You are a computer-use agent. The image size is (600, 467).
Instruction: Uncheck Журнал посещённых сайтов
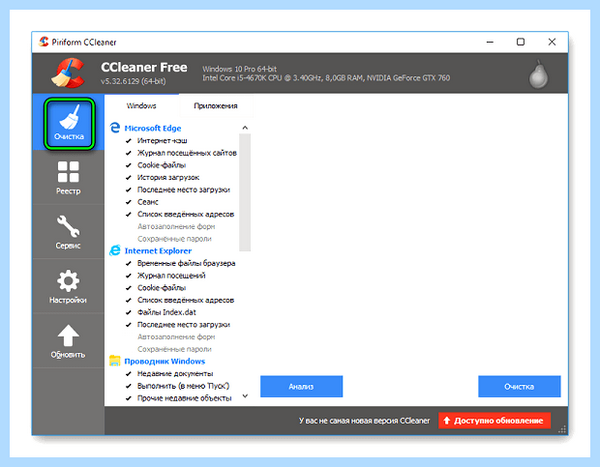click(x=129, y=153)
